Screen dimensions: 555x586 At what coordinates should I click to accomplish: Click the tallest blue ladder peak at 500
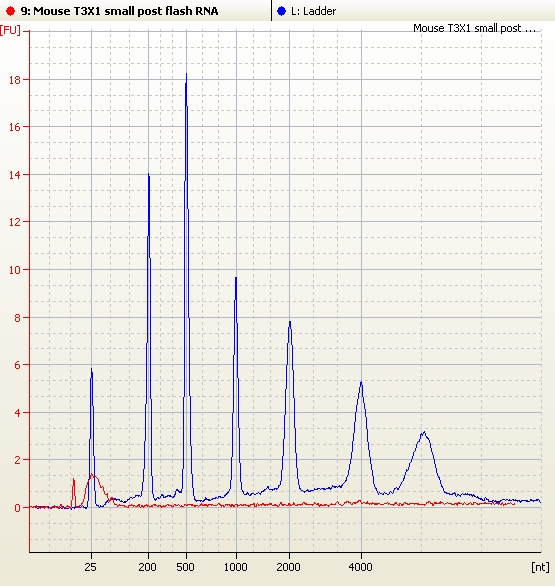pyautogui.click(x=186, y=75)
